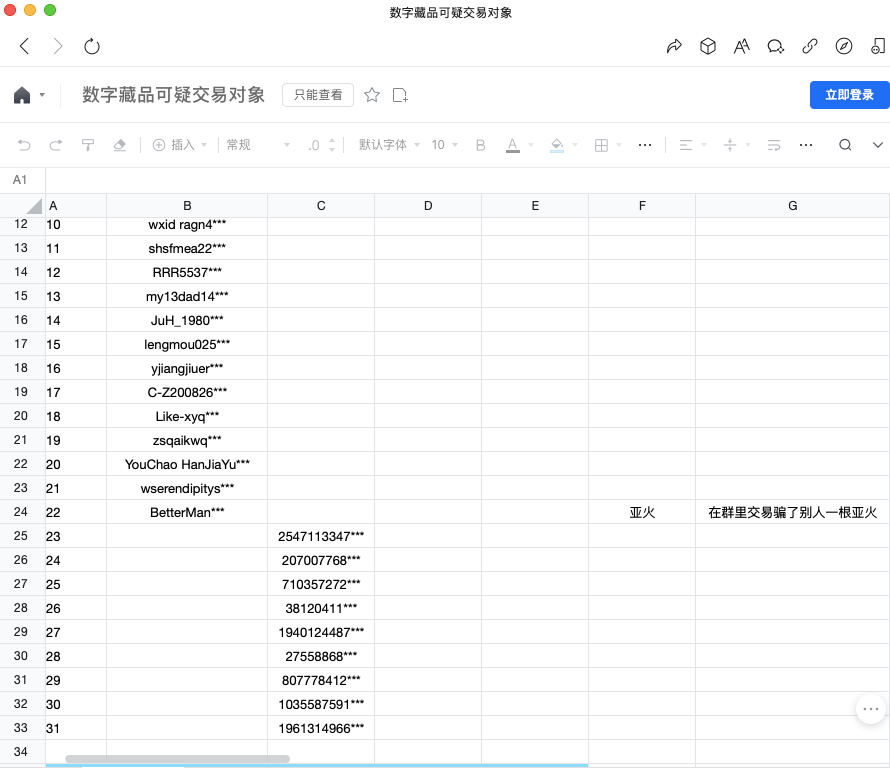Open the font size 10 dropdown

[x=437, y=144]
